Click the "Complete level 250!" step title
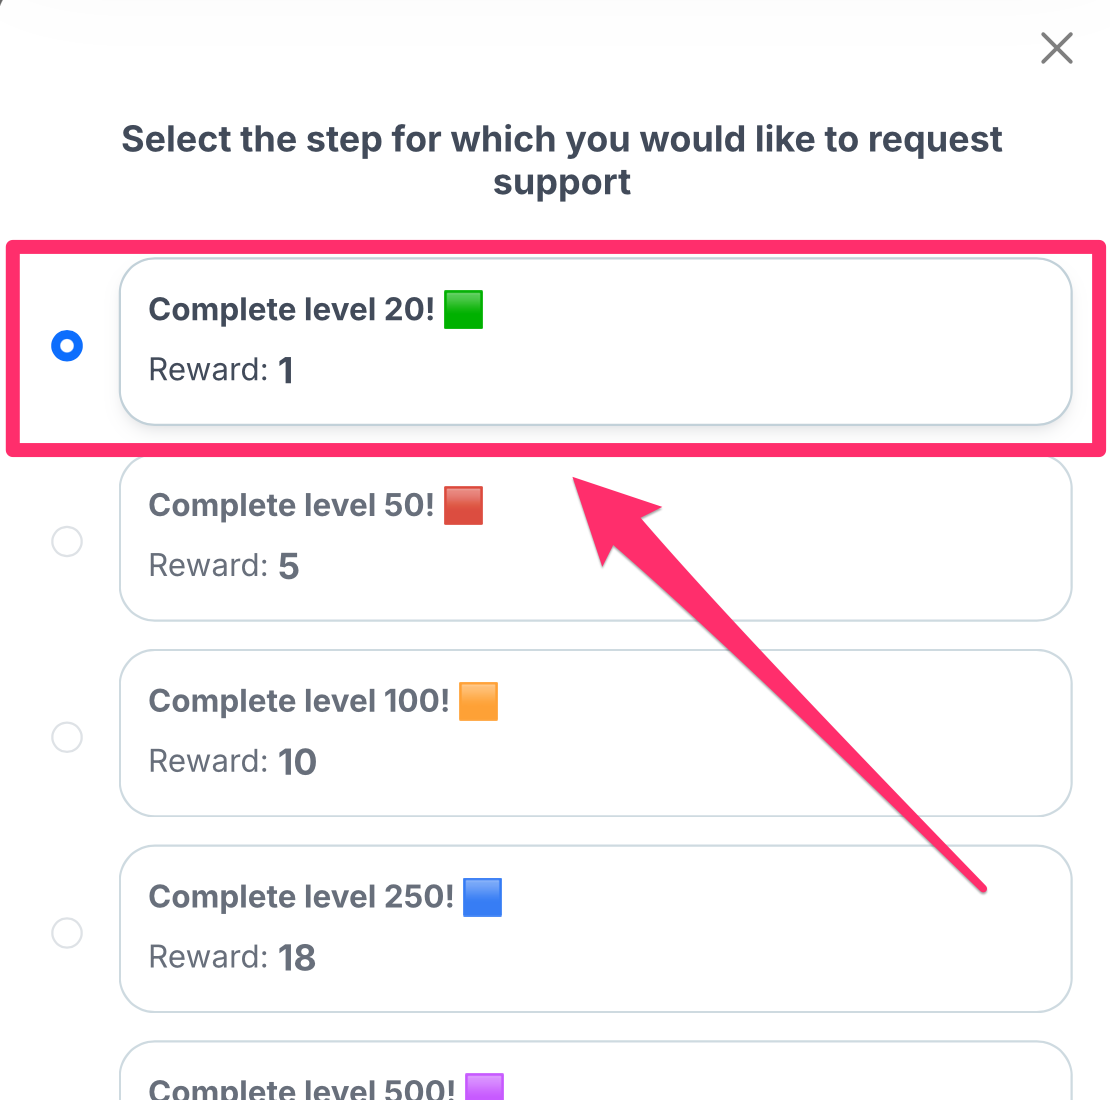1110x1100 pixels. 301,898
